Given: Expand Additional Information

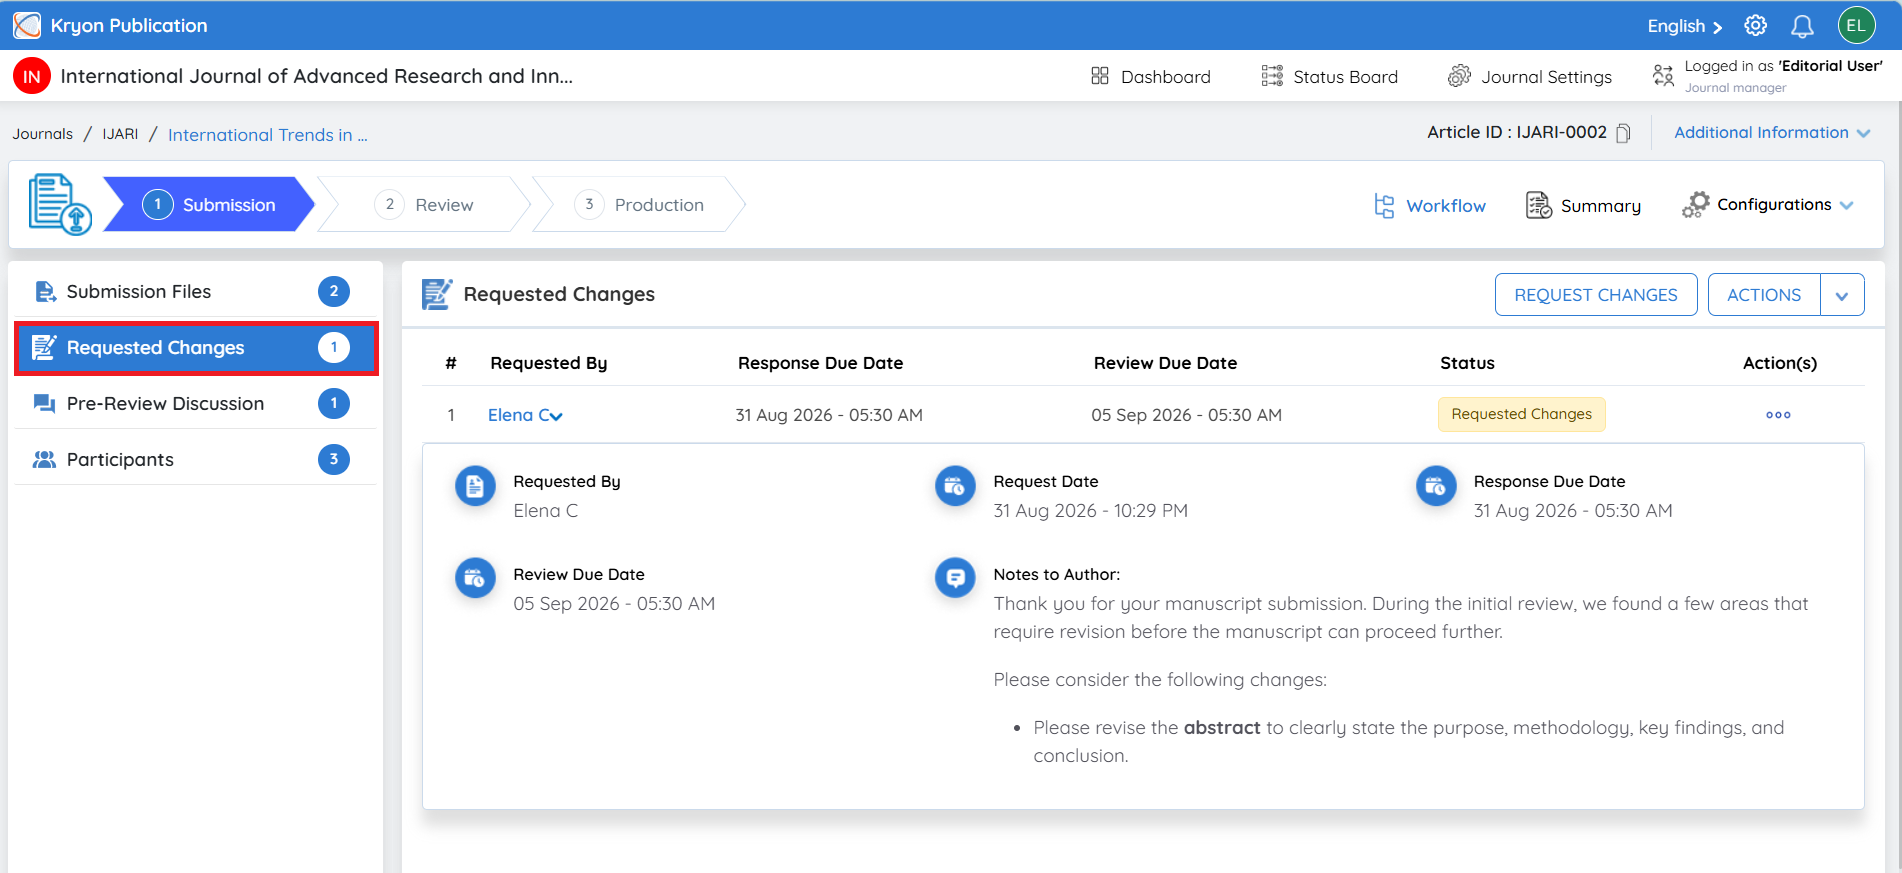Looking at the screenshot, I should coord(1772,133).
